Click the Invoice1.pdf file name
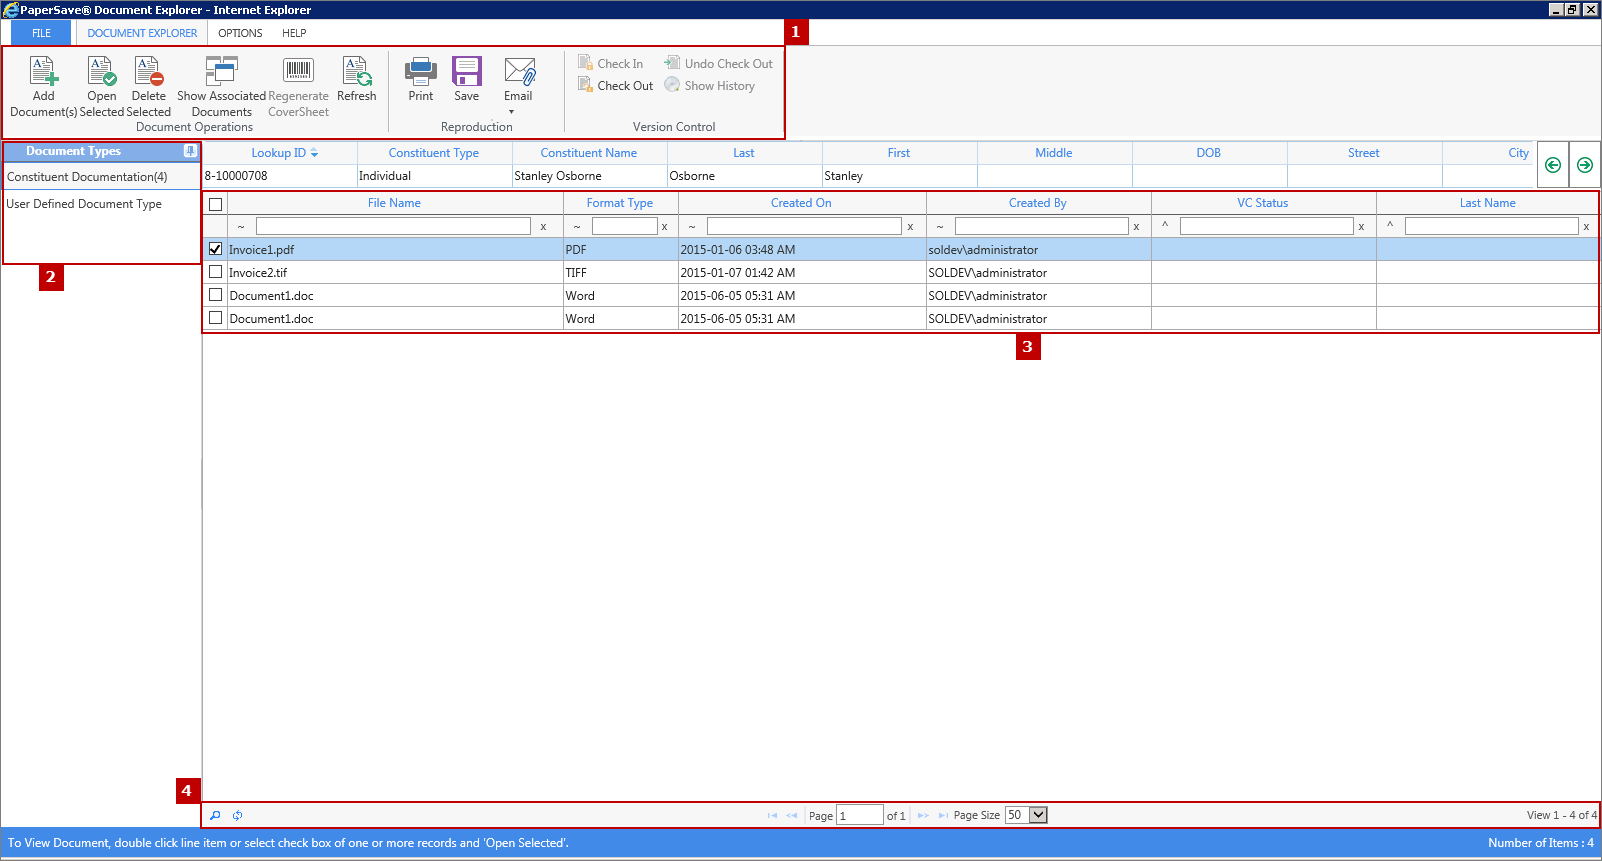 262,250
